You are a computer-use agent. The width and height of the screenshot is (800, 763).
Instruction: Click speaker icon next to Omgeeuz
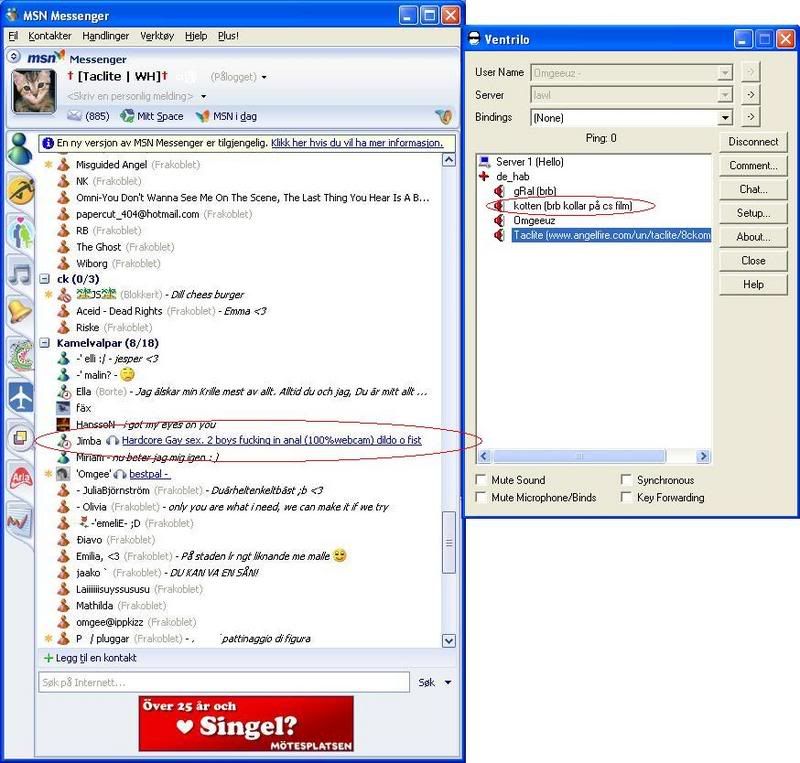(499, 220)
